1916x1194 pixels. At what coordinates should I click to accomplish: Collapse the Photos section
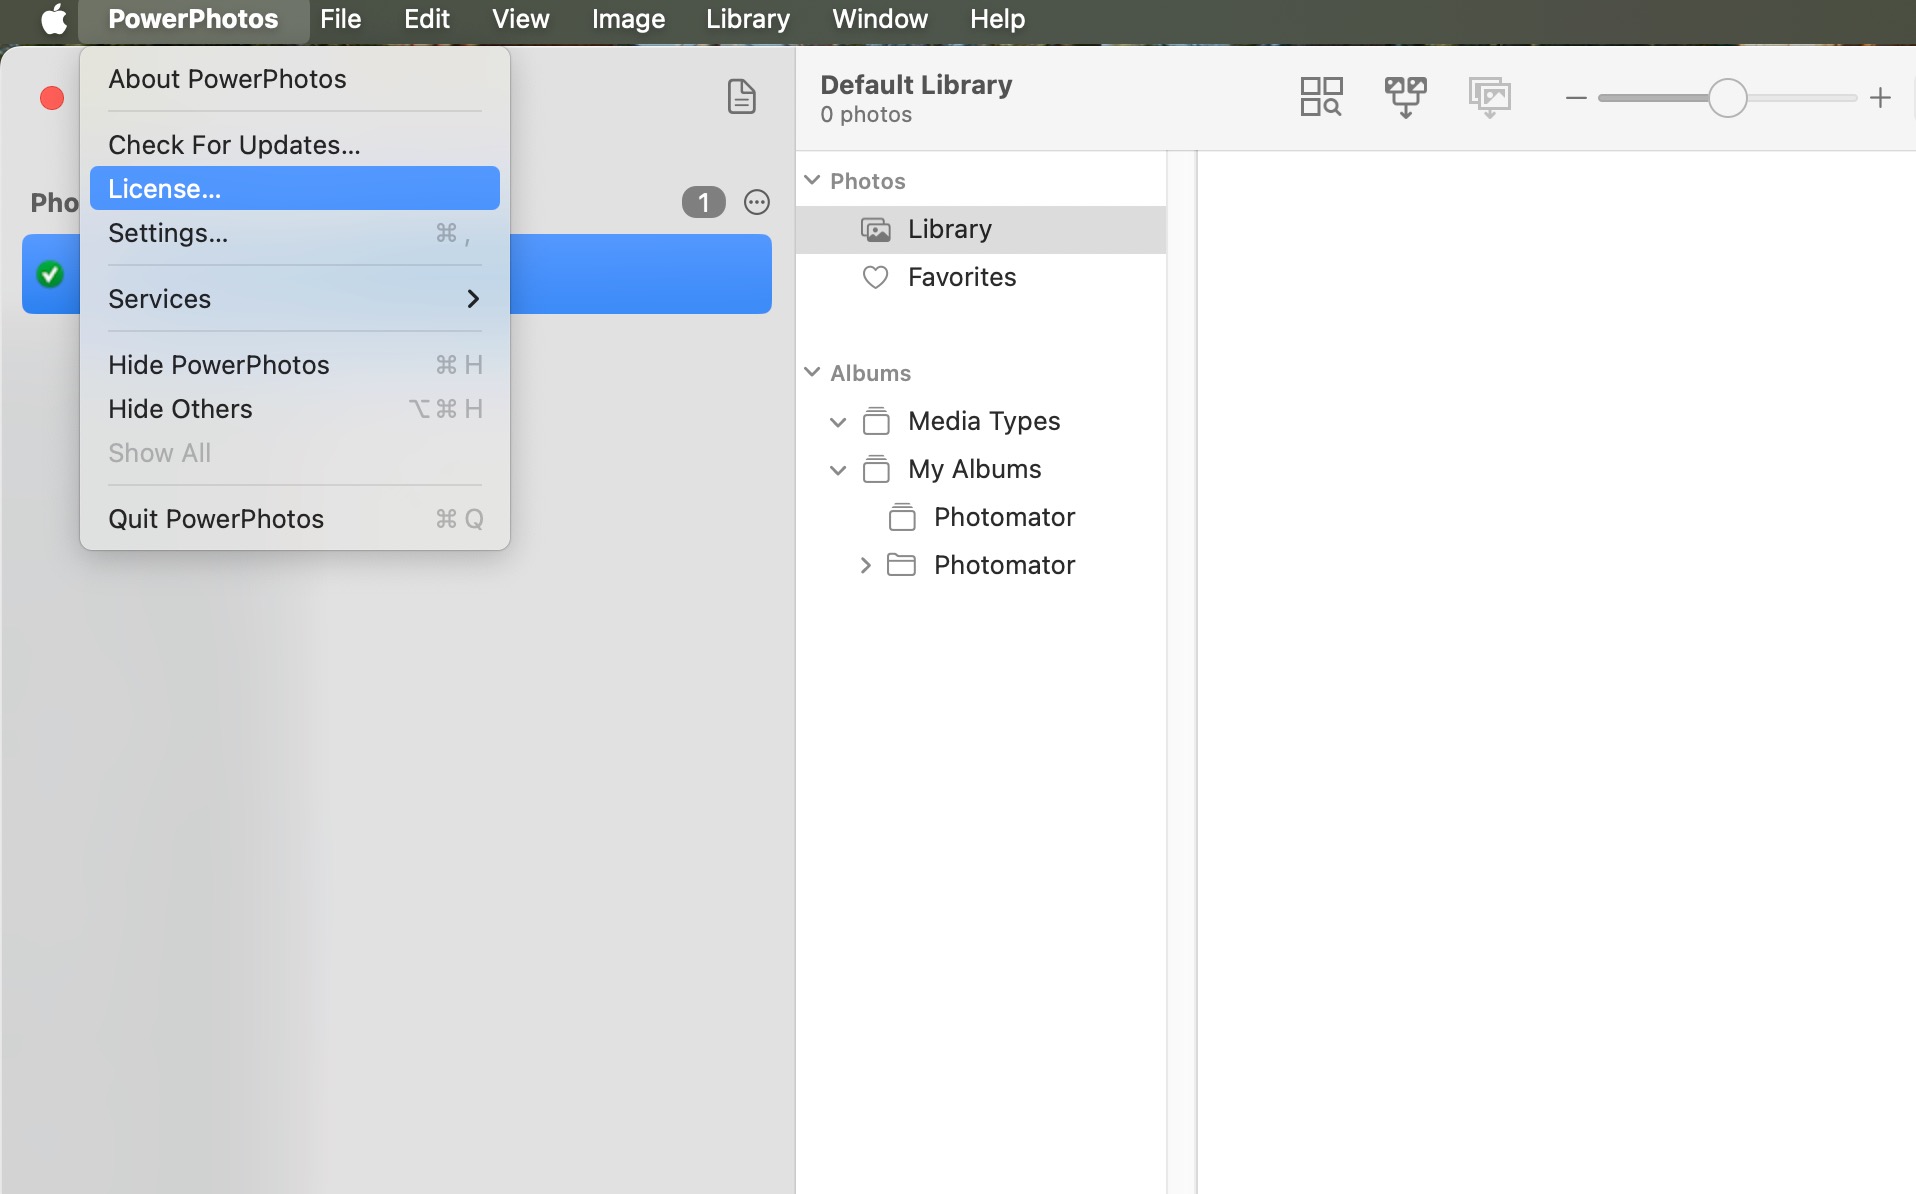tap(812, 180)
